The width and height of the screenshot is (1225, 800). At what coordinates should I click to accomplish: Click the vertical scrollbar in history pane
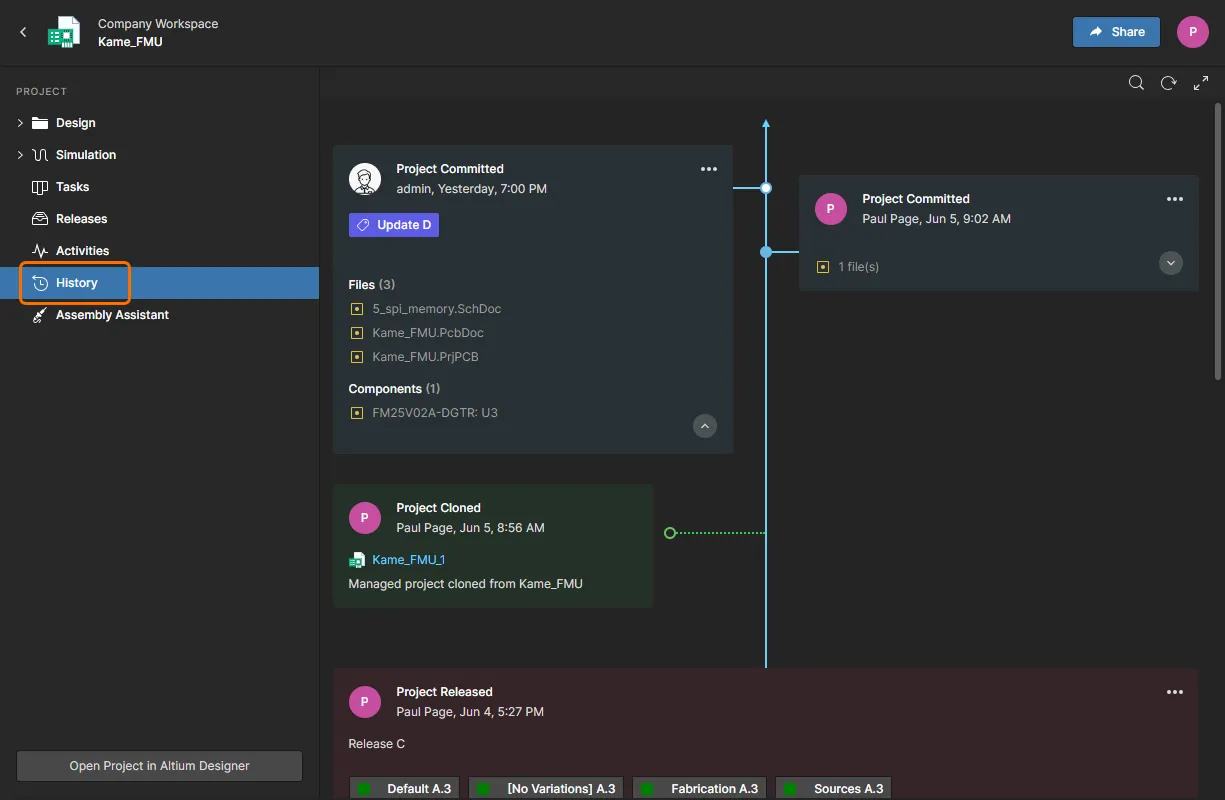pyautogui.click(x=1217, y=240)
